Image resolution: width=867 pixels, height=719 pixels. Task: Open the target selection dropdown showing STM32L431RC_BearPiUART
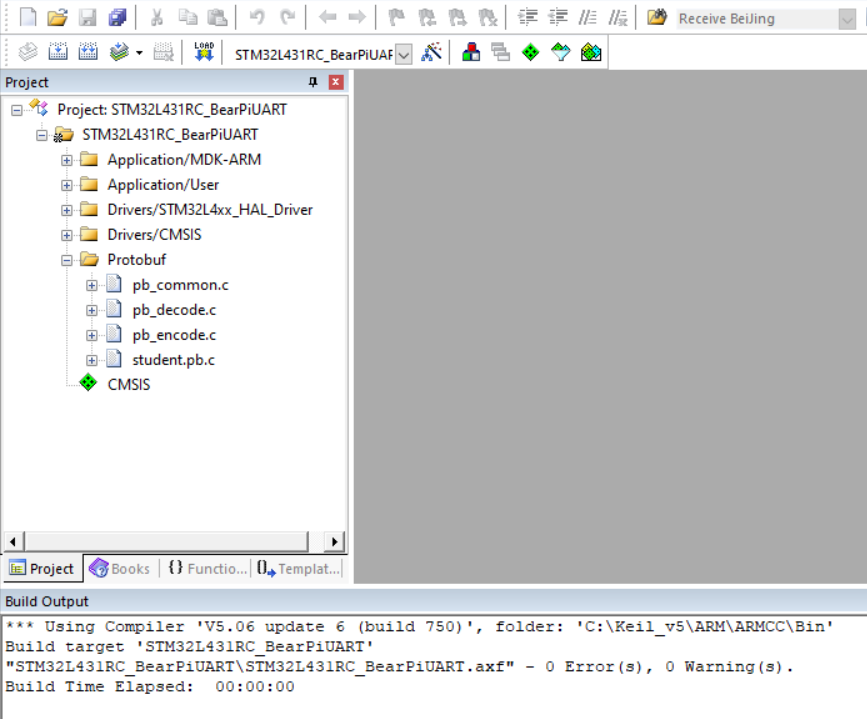coord(403,55)
